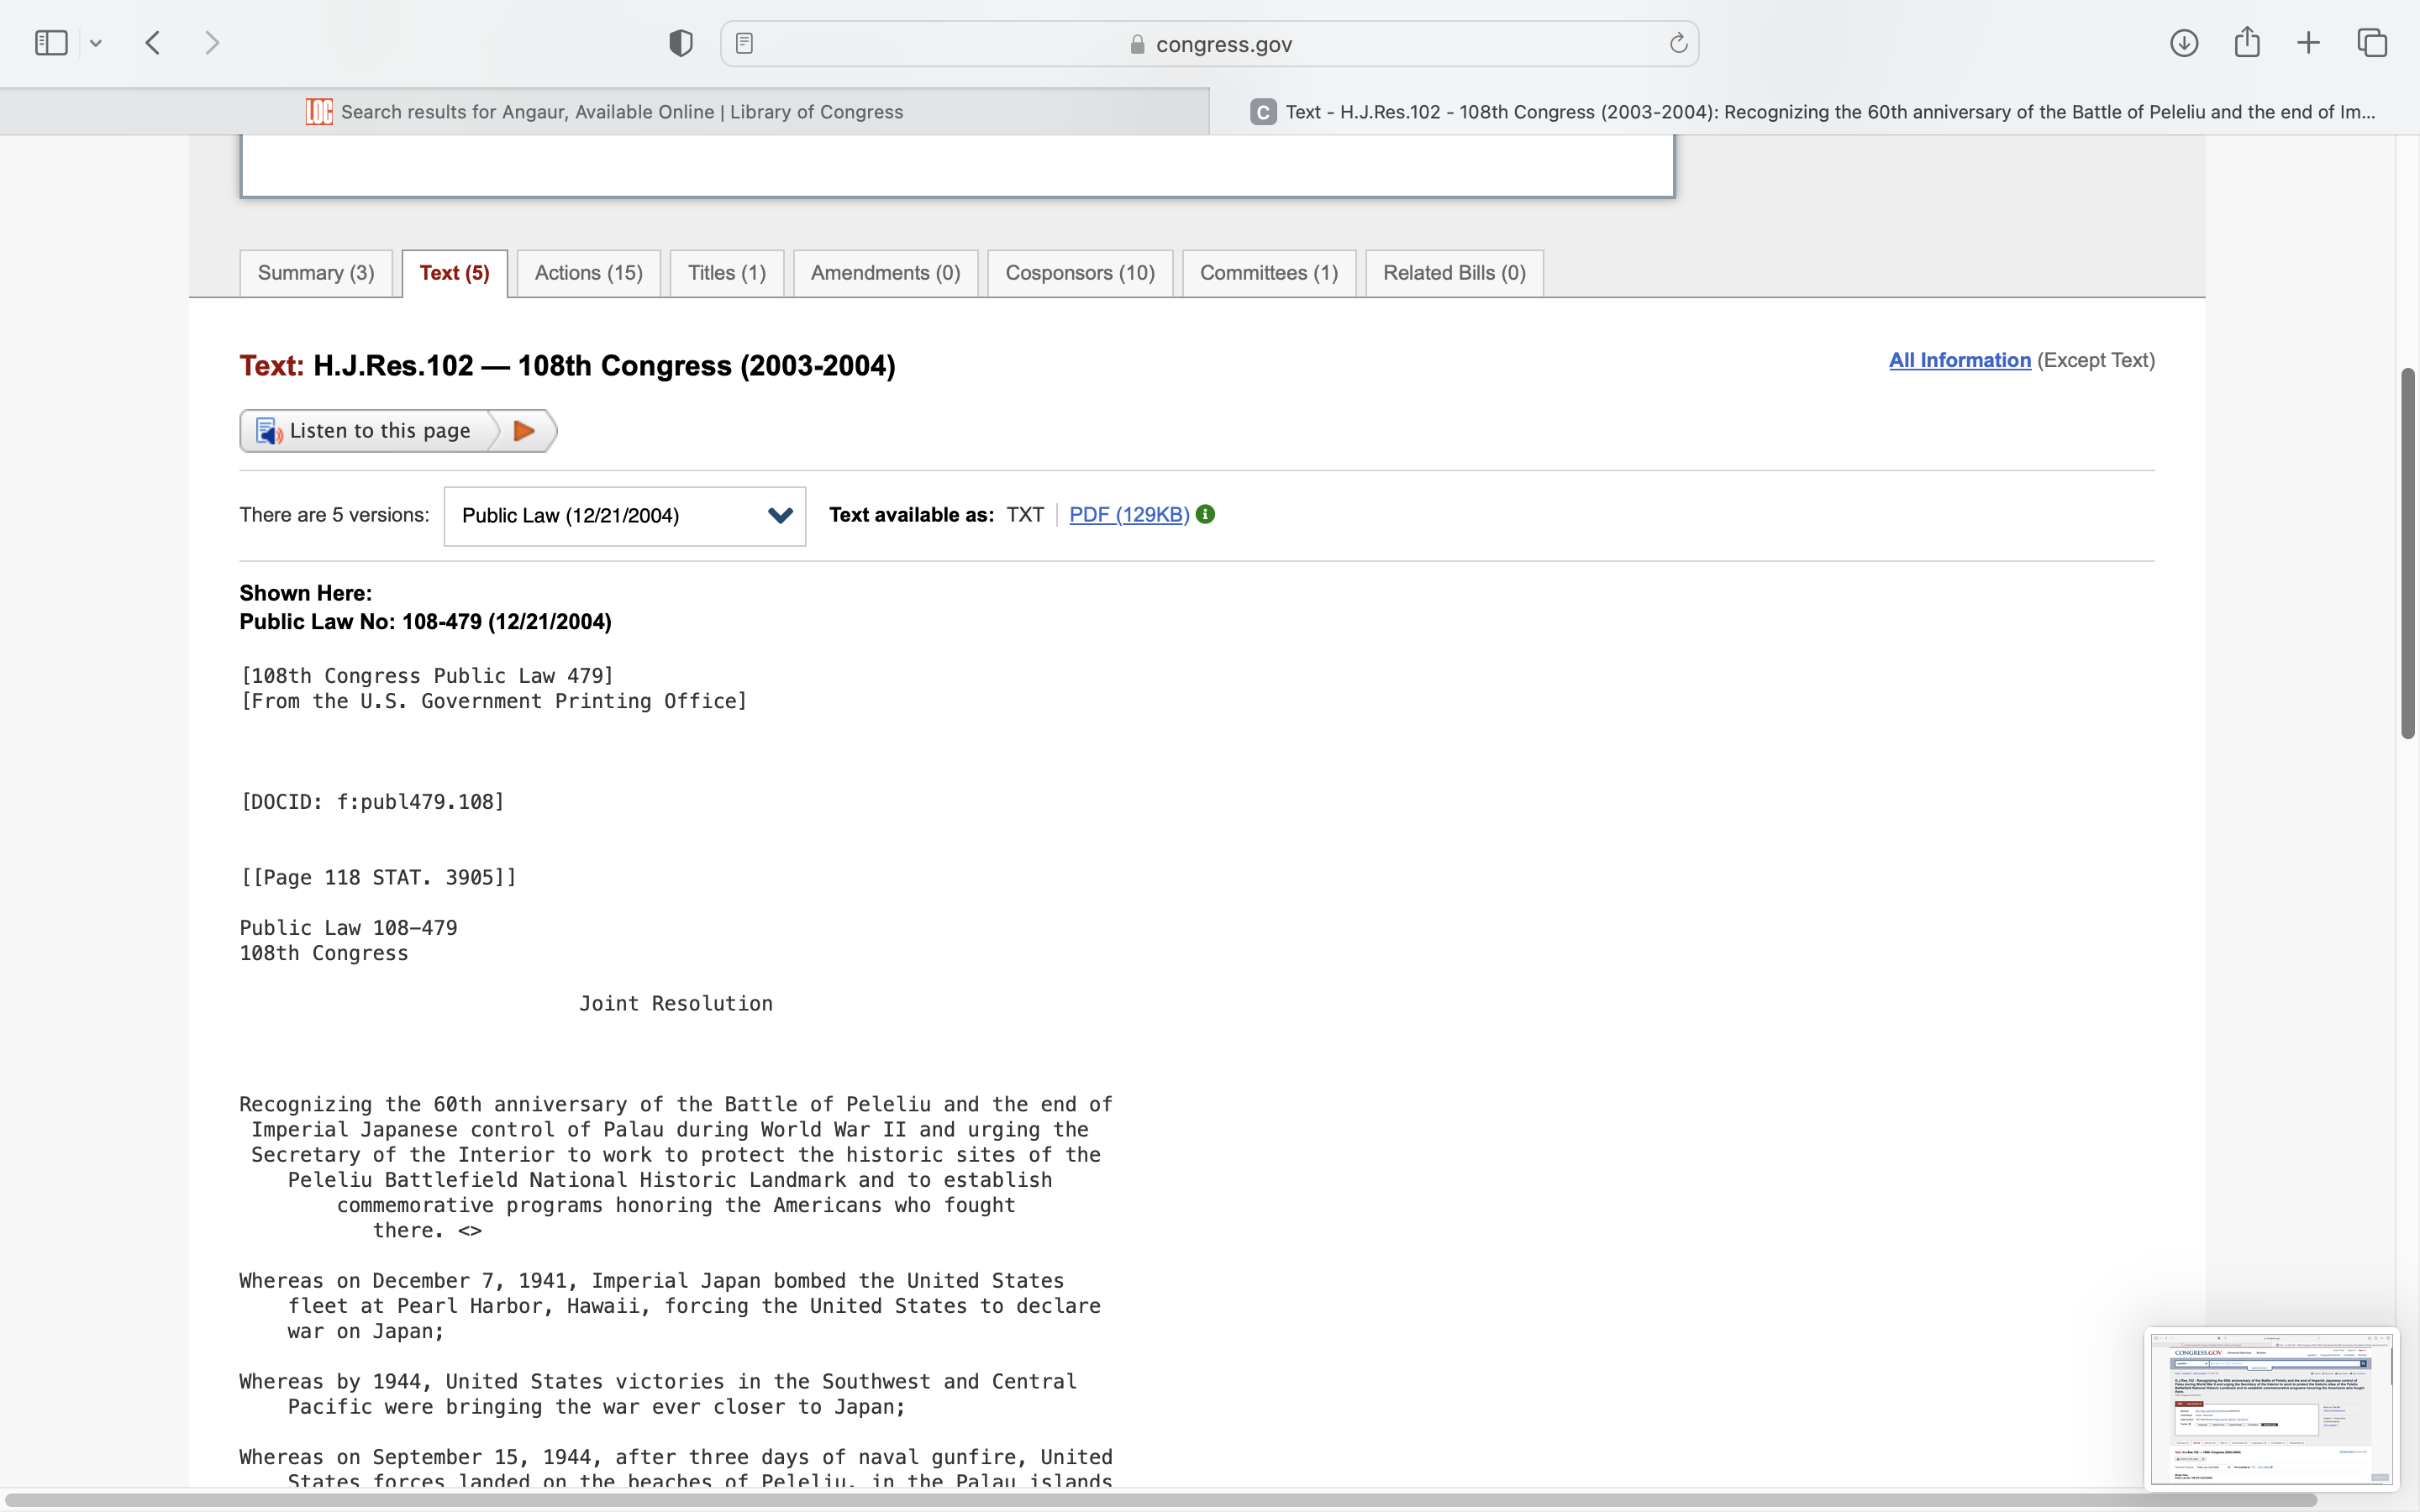
Task: Click the green PDF info icon
Action: 1206,514
